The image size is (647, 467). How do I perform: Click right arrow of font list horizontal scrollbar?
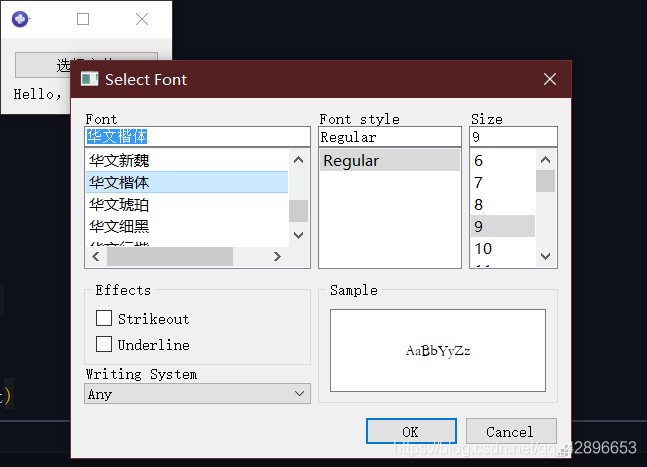pos(277,257)
